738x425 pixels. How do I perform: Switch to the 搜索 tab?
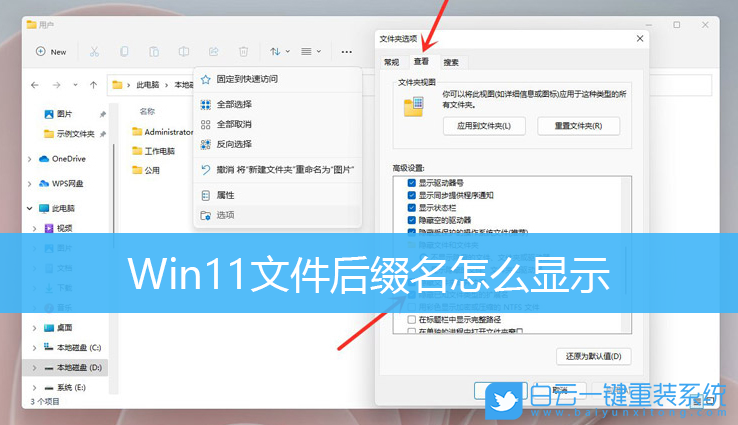point(451,62)
